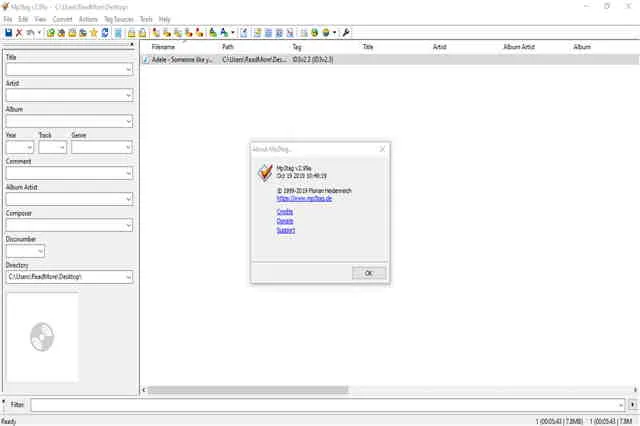Image resolution: width=640 pixels, height=426 pixels.
Task: Expand the Album Artist field dropdown
Action: 128,200
